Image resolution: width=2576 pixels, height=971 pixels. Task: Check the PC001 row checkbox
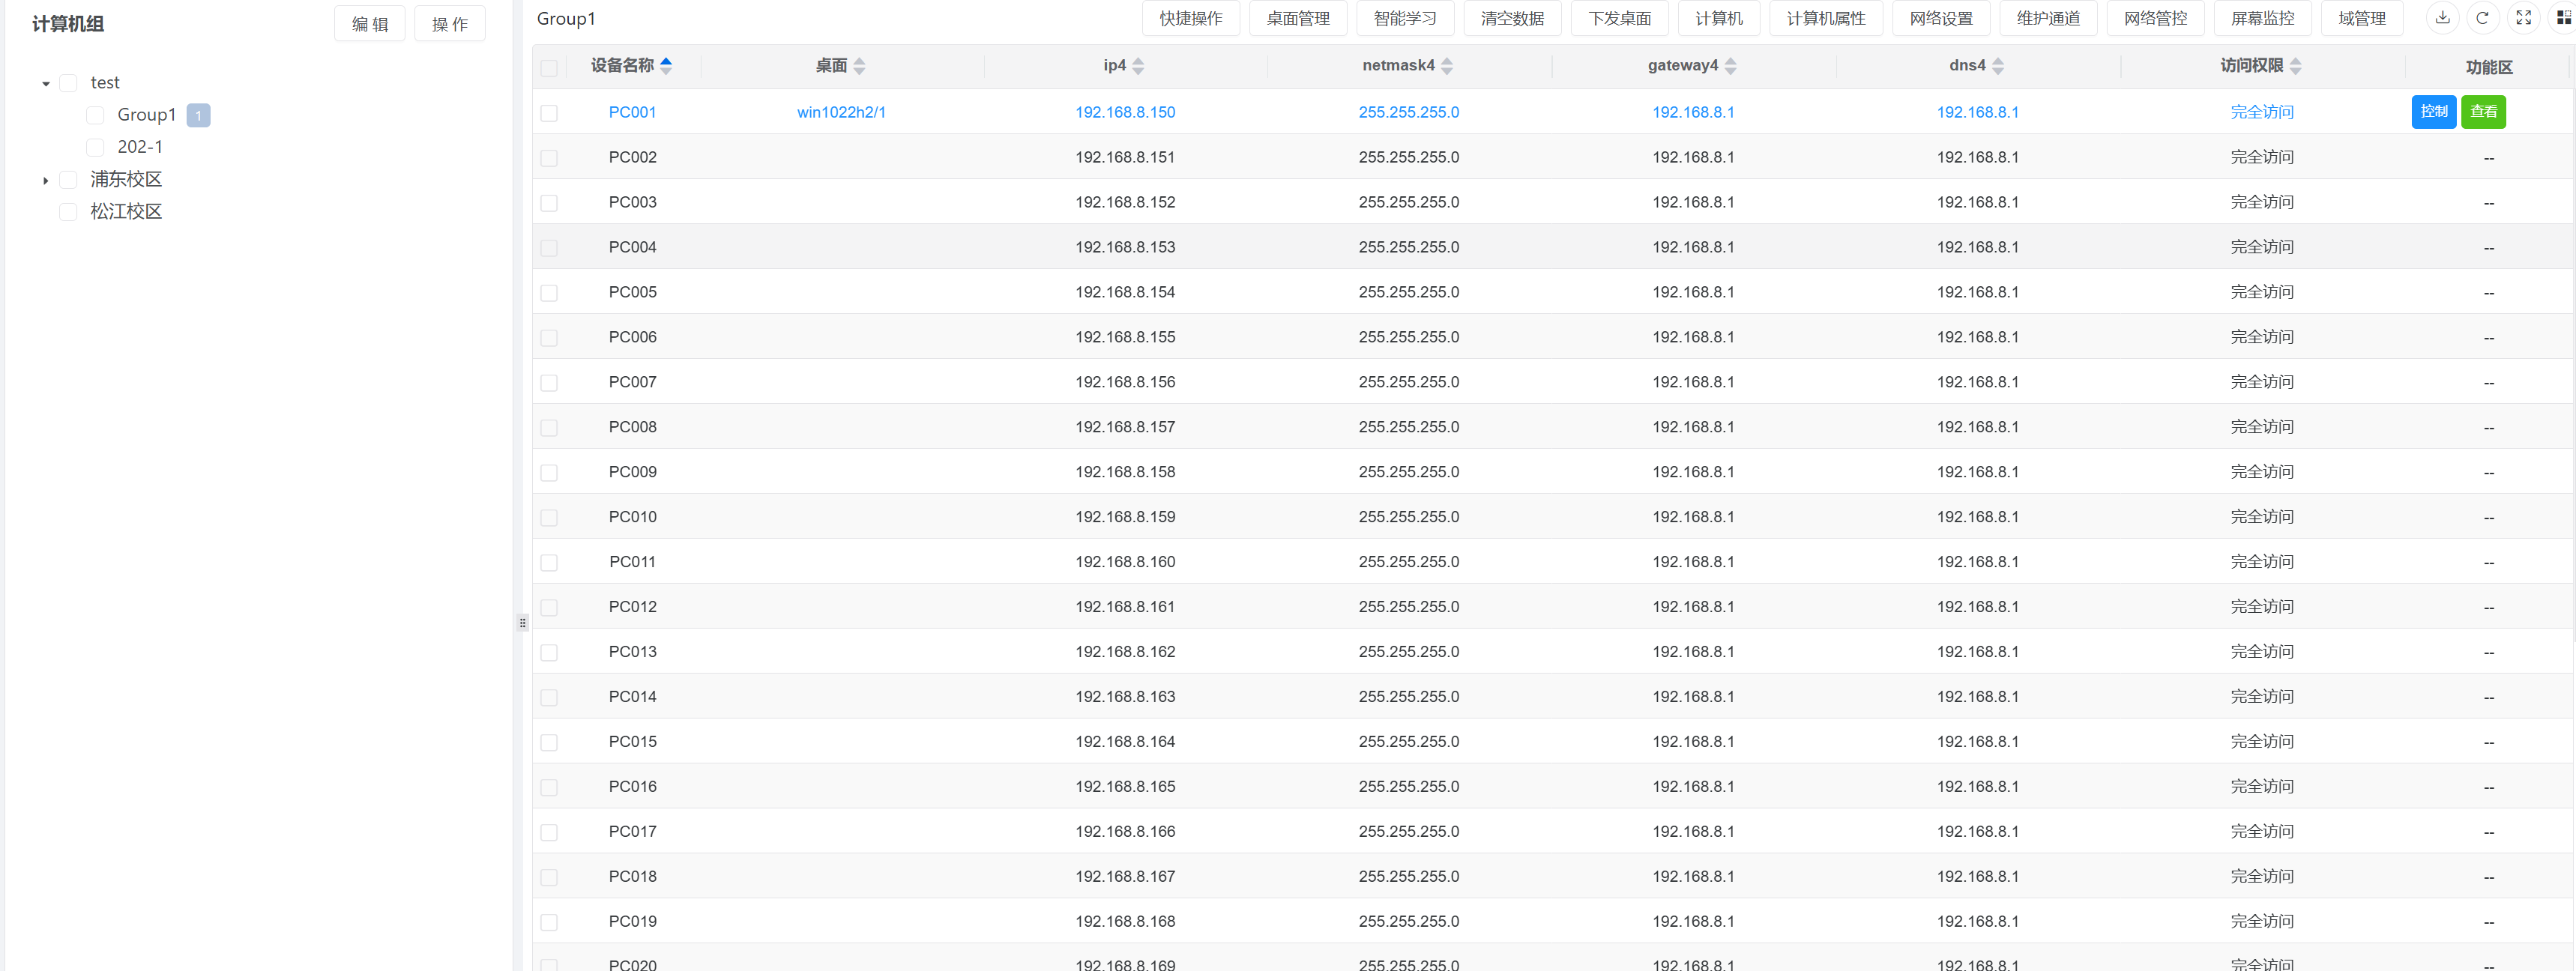(549, 113)
